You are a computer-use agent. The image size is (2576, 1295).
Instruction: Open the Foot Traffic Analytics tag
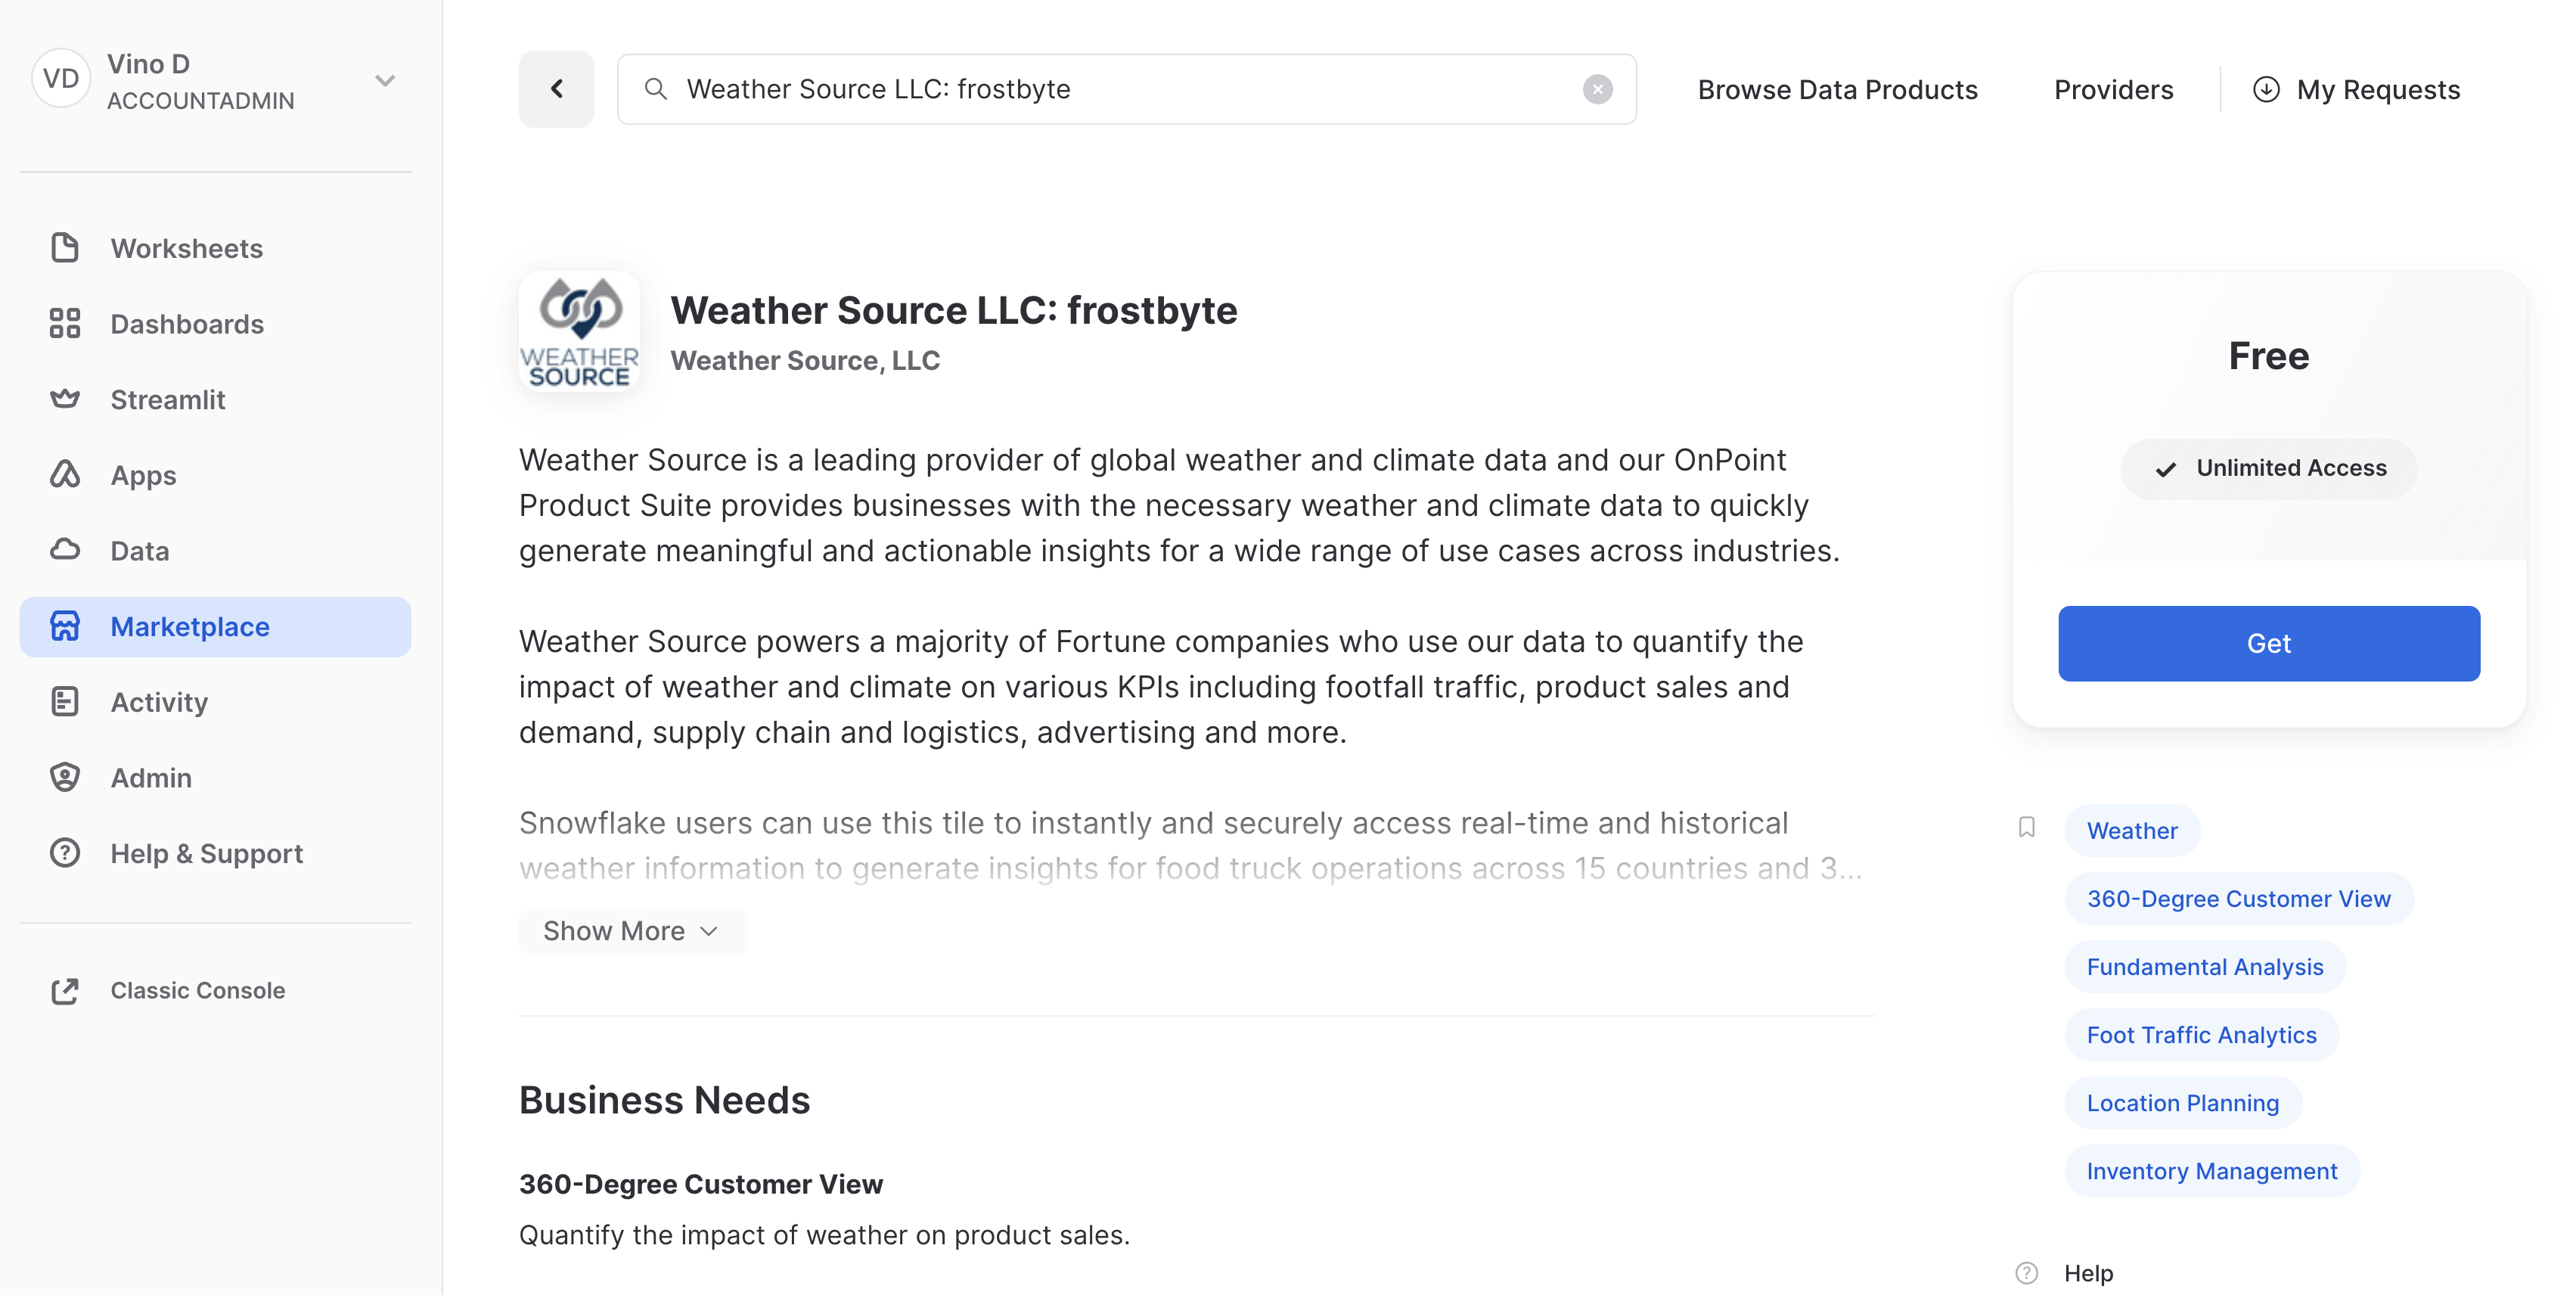tap(2202, 1034)
